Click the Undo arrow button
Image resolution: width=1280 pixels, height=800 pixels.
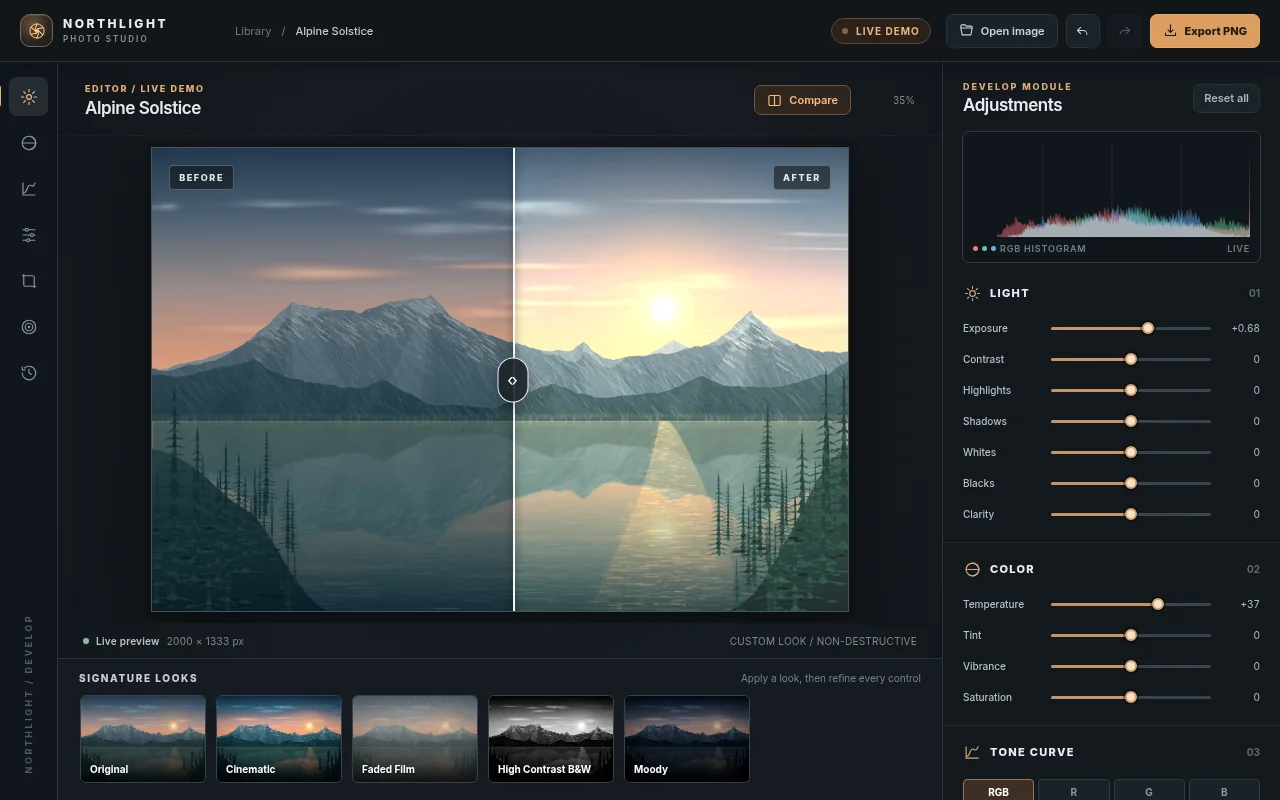[1082, 31]
